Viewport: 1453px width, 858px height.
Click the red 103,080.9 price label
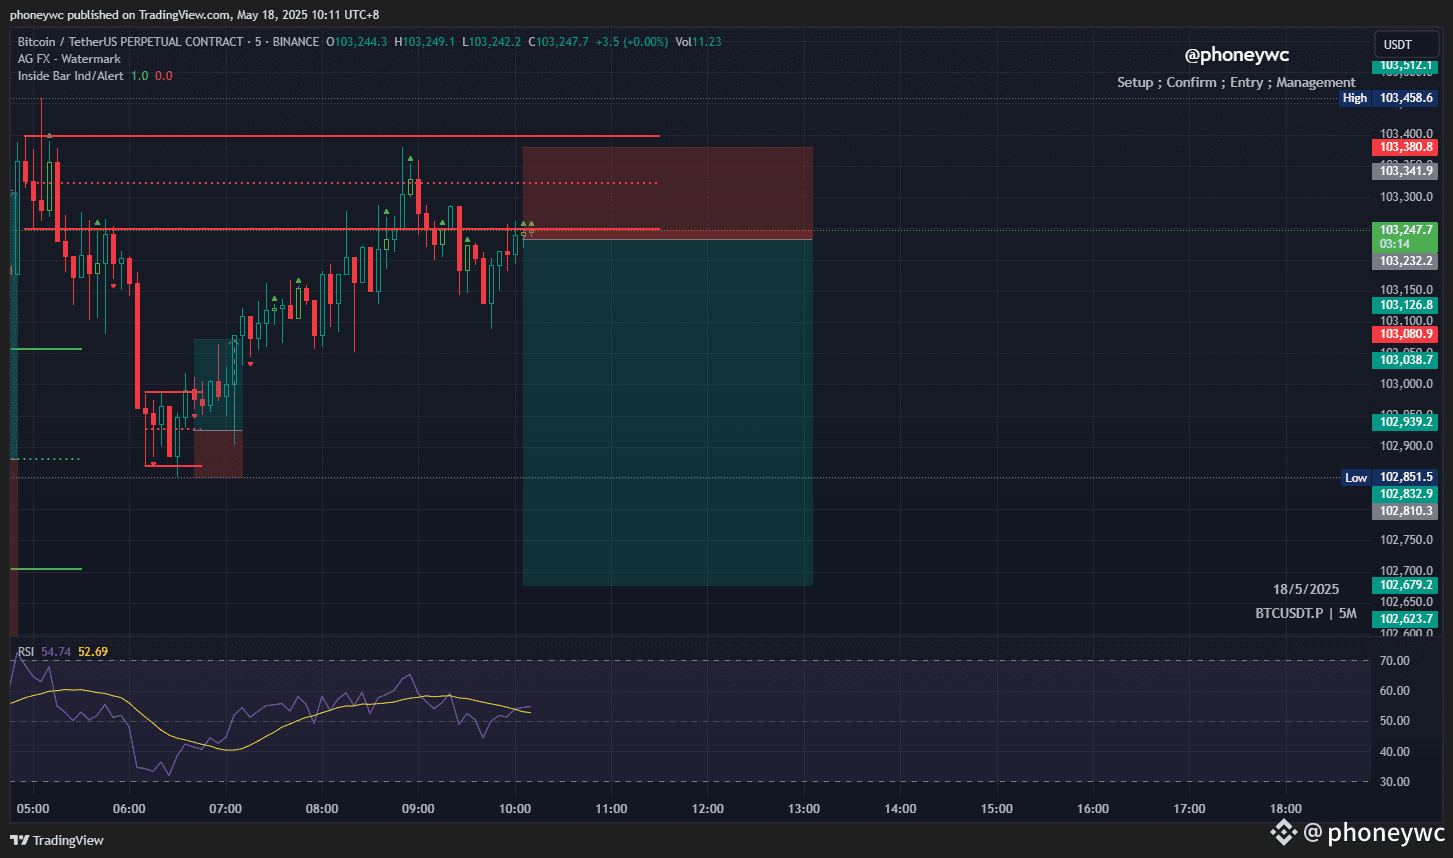point(1406,334)
